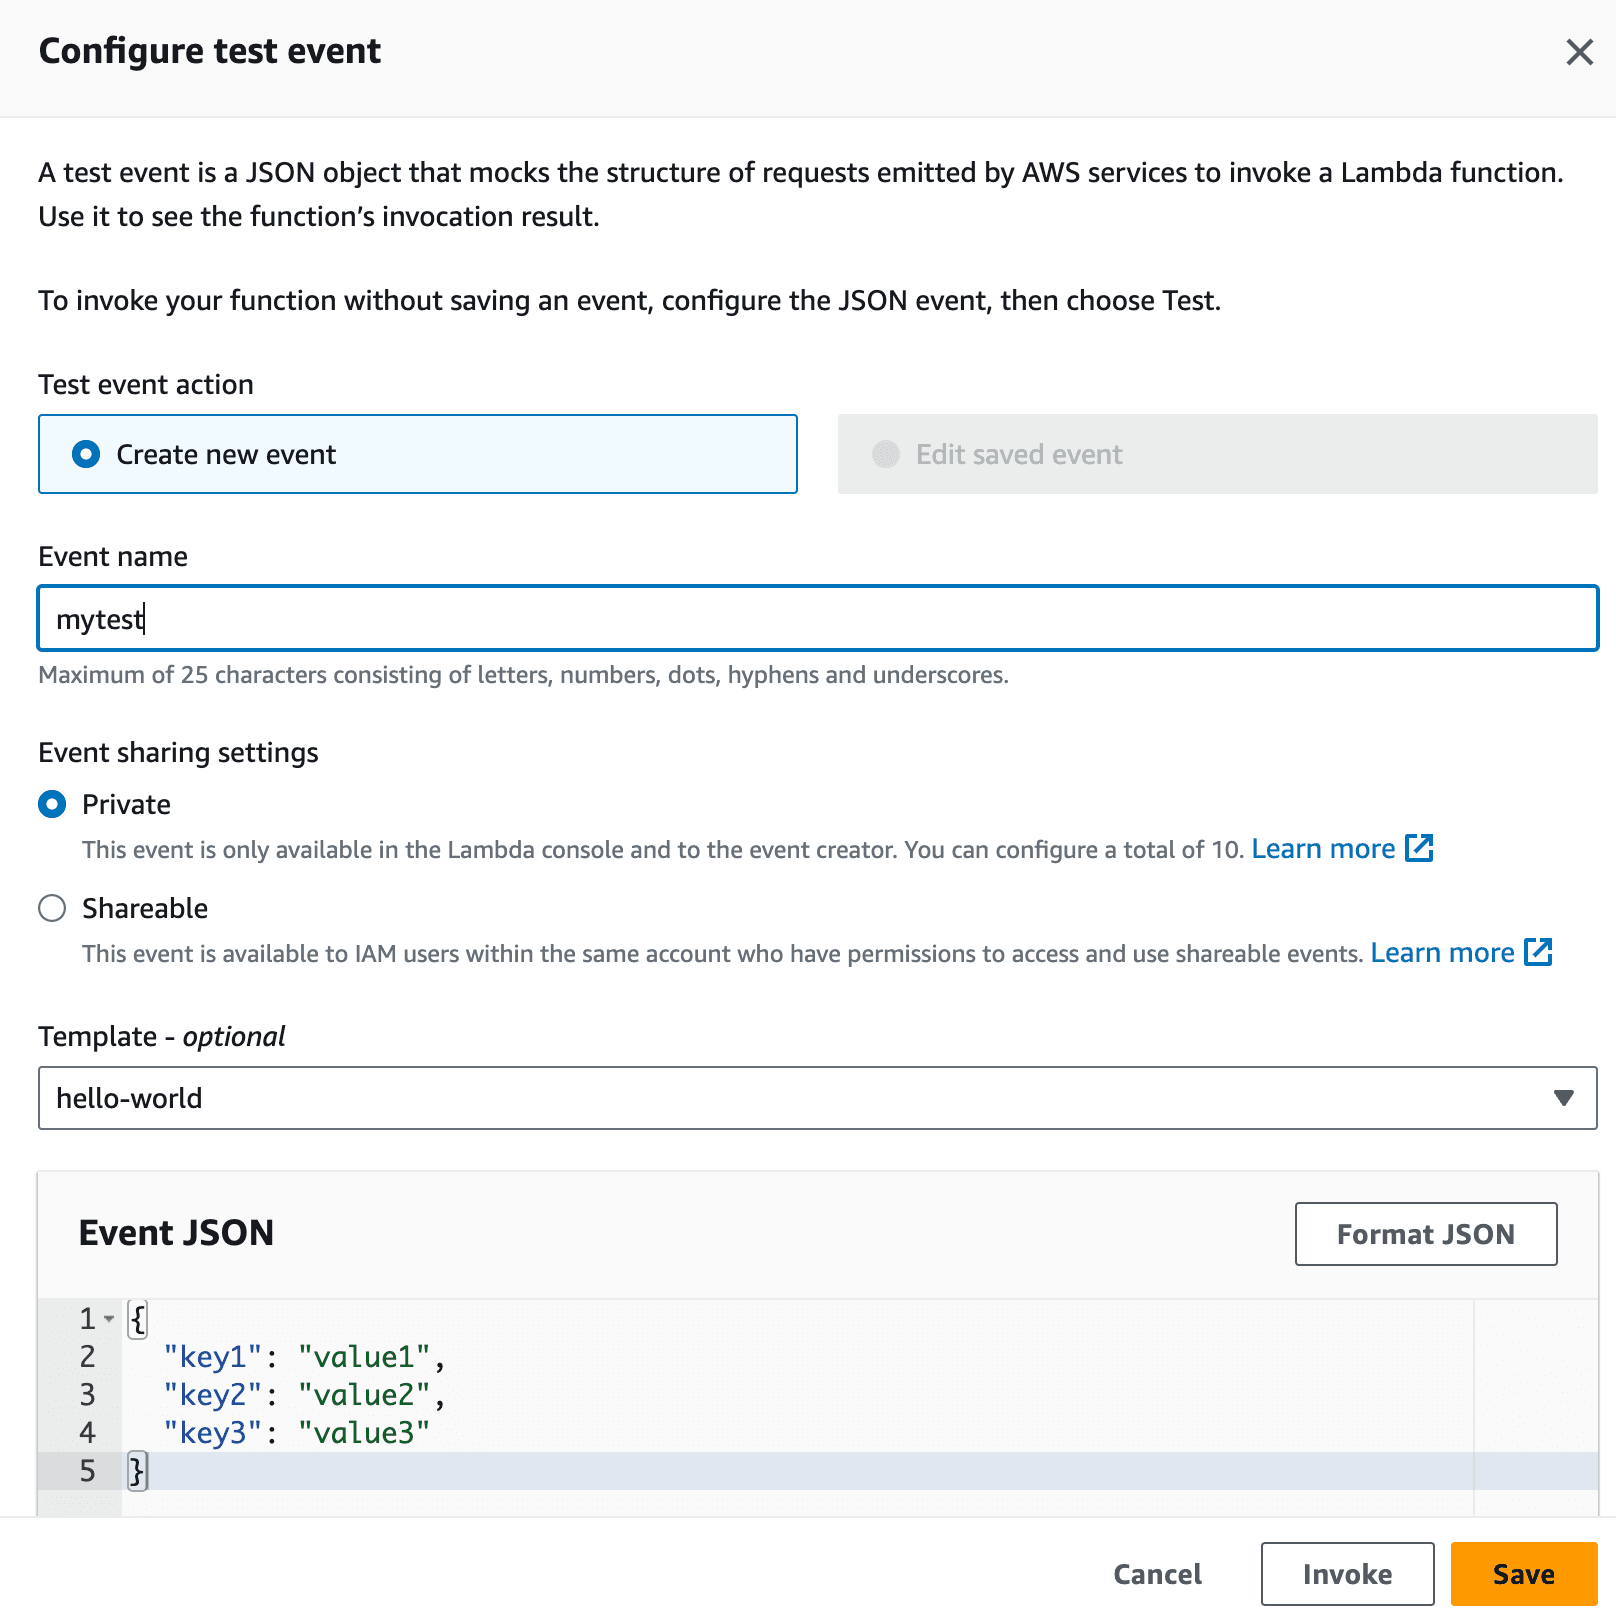Save the test event

1522,1573
